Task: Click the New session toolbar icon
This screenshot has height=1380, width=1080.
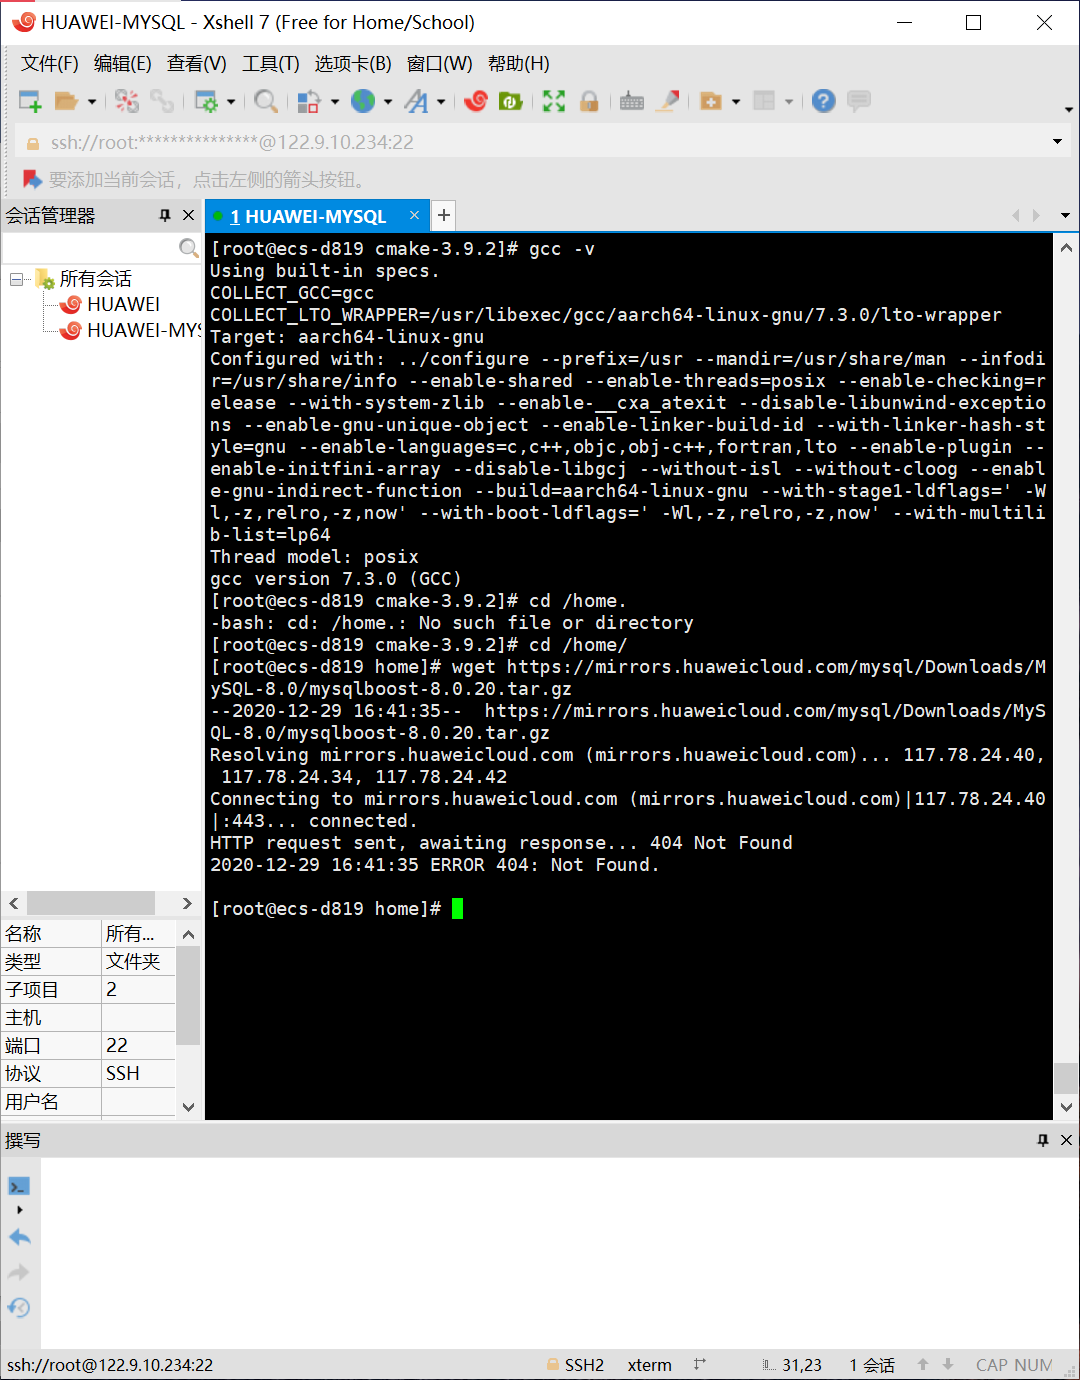Action: point(30,101)
